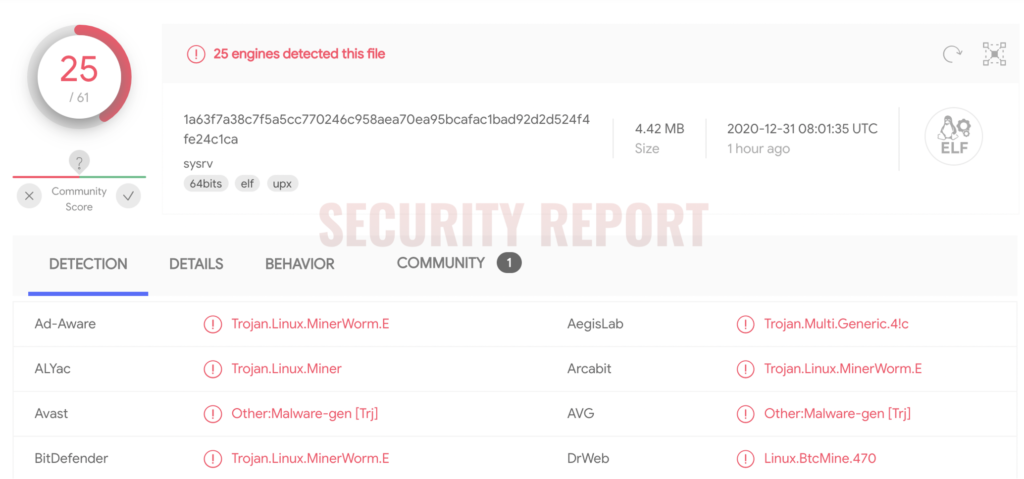This screenshot has height=479, width=1024.
Task: Vote harmless with the checkmark button
Action: [129, 196]
